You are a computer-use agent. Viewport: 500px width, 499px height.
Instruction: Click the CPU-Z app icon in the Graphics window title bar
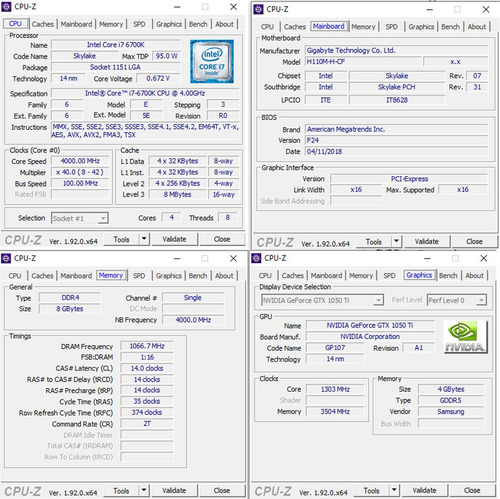(x=256, y=258)
